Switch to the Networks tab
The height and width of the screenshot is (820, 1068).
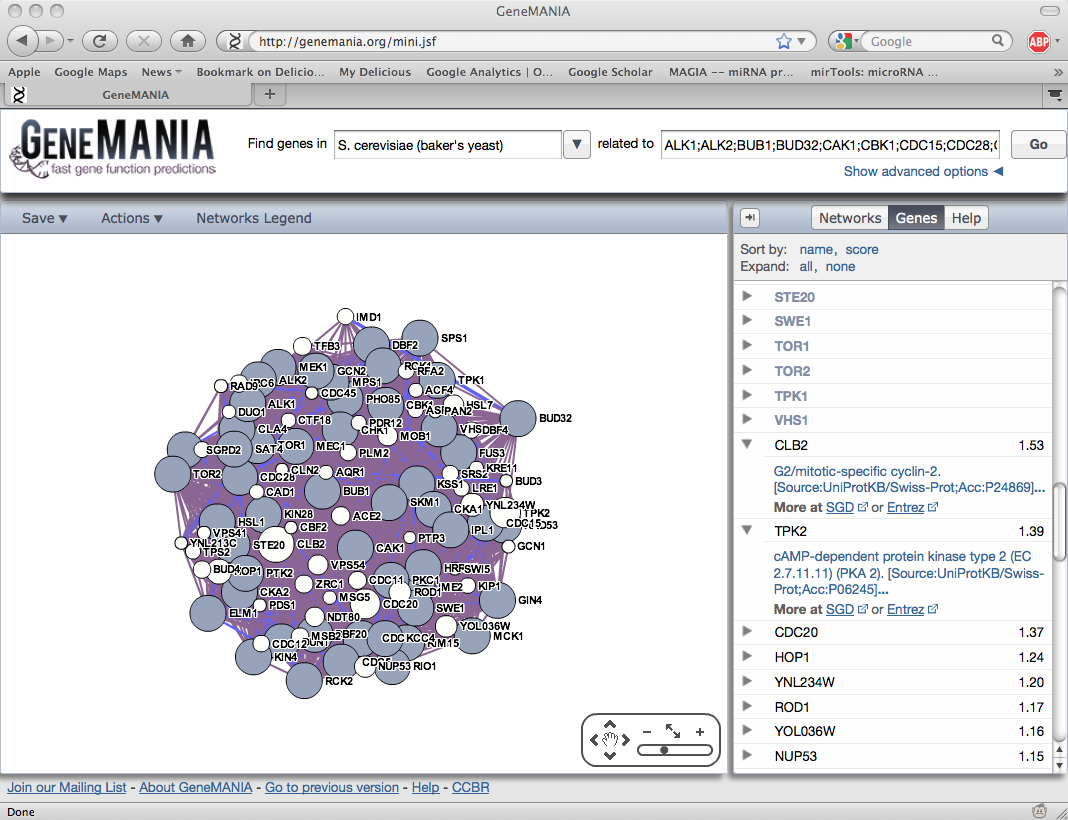849,218
